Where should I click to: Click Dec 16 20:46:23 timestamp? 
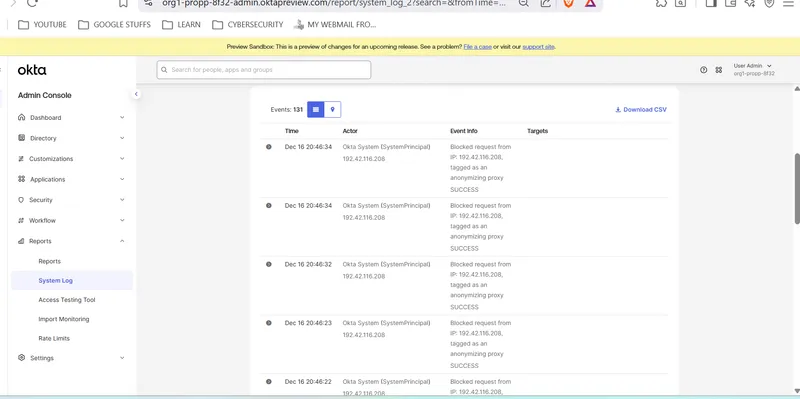(308, 323)
